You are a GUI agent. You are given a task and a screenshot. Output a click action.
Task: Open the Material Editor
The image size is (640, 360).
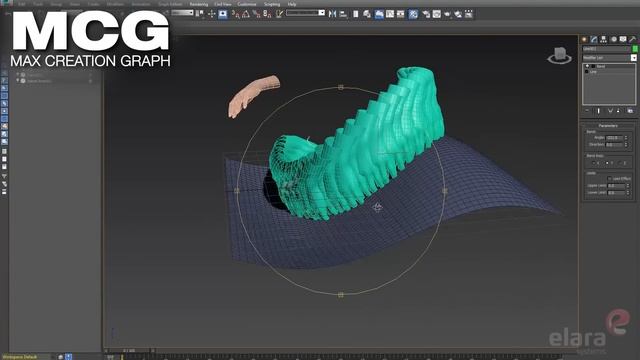413,14
